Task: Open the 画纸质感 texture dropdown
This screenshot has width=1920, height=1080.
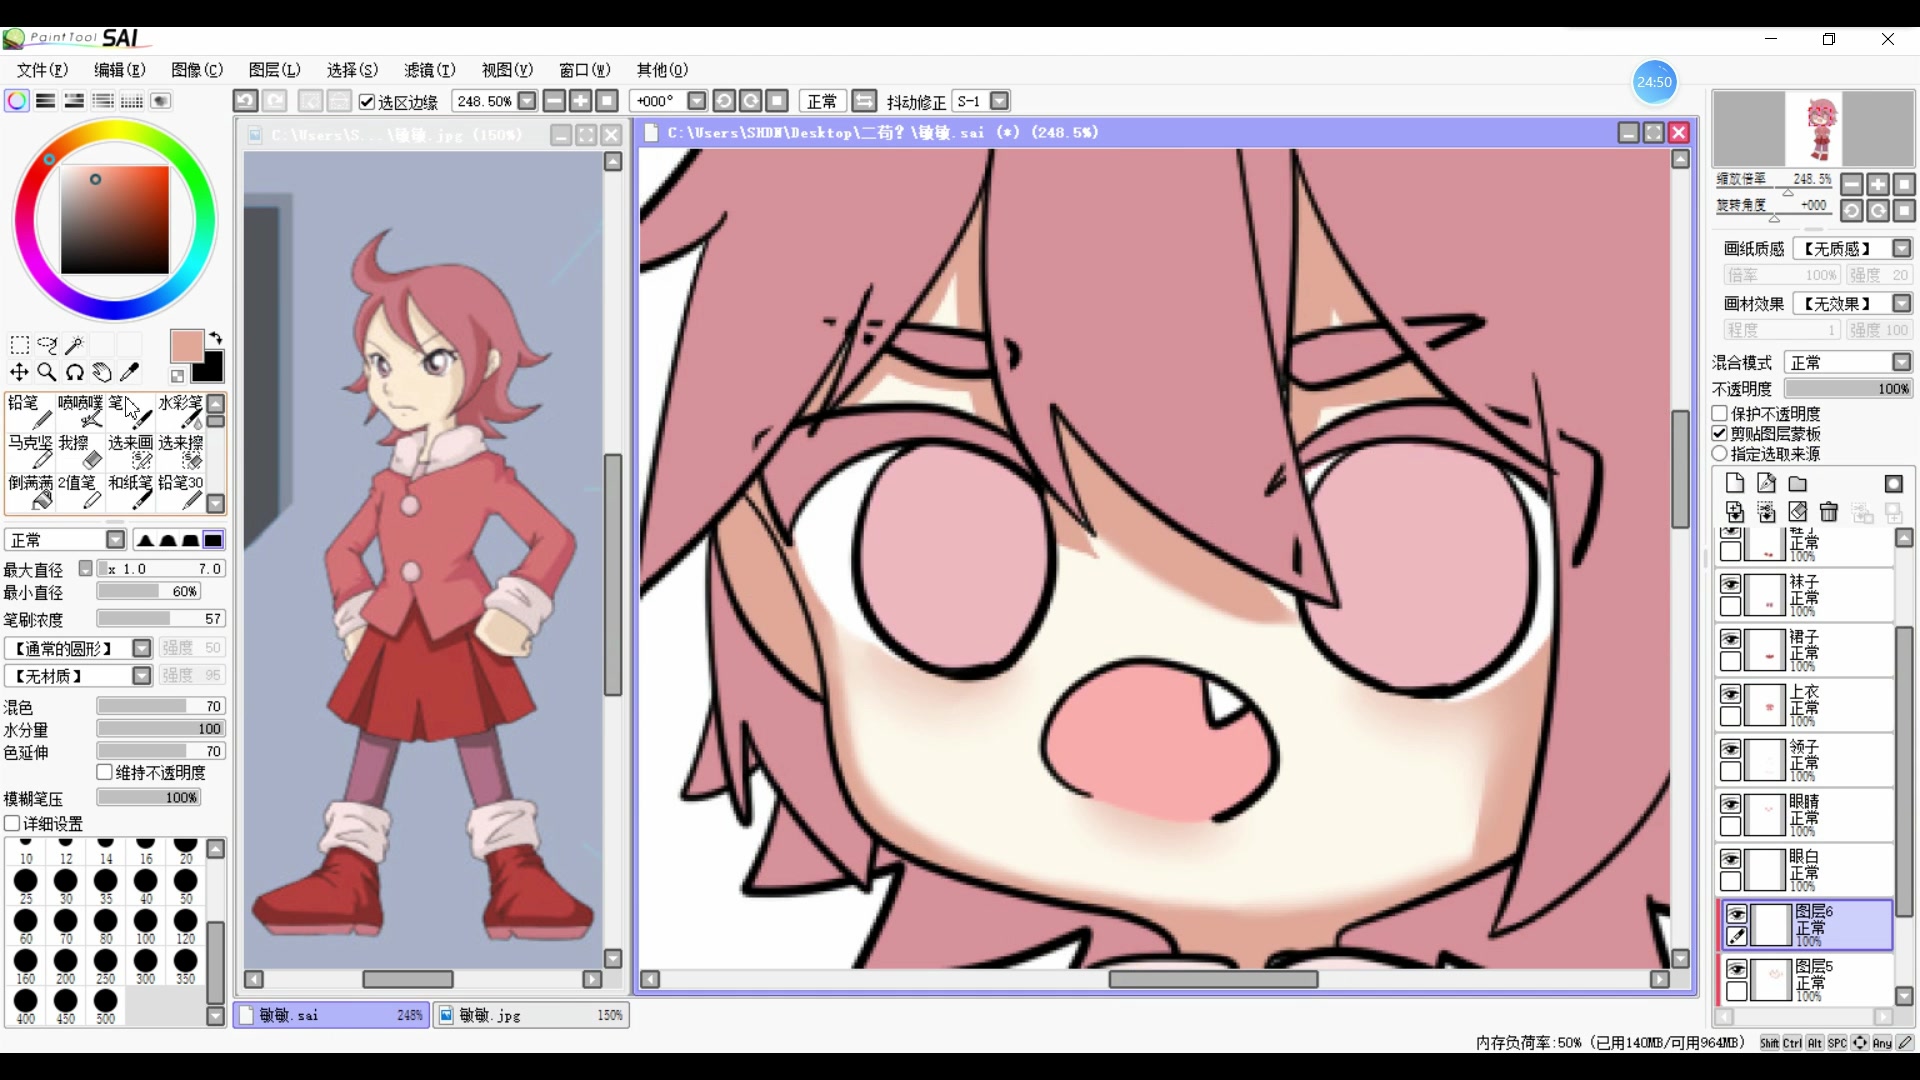Action: point(1902,248)
